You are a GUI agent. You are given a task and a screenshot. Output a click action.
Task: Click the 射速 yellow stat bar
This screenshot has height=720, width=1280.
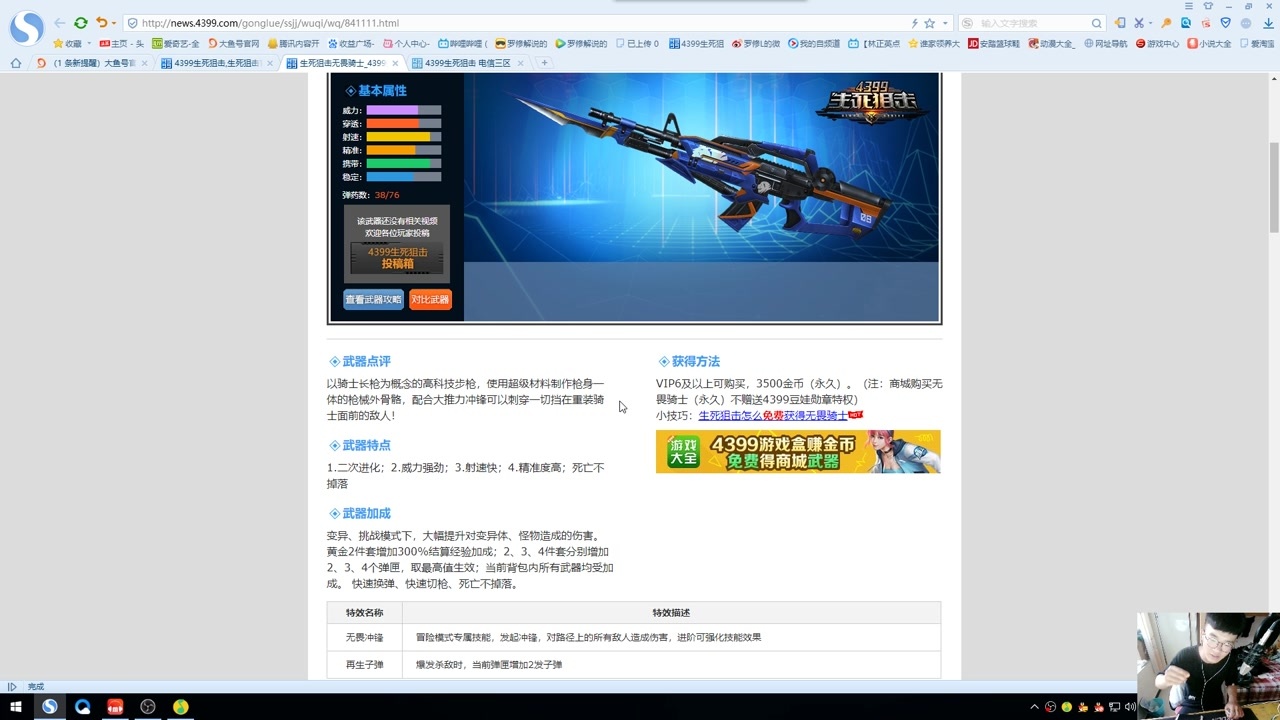(x=403, y=137)
